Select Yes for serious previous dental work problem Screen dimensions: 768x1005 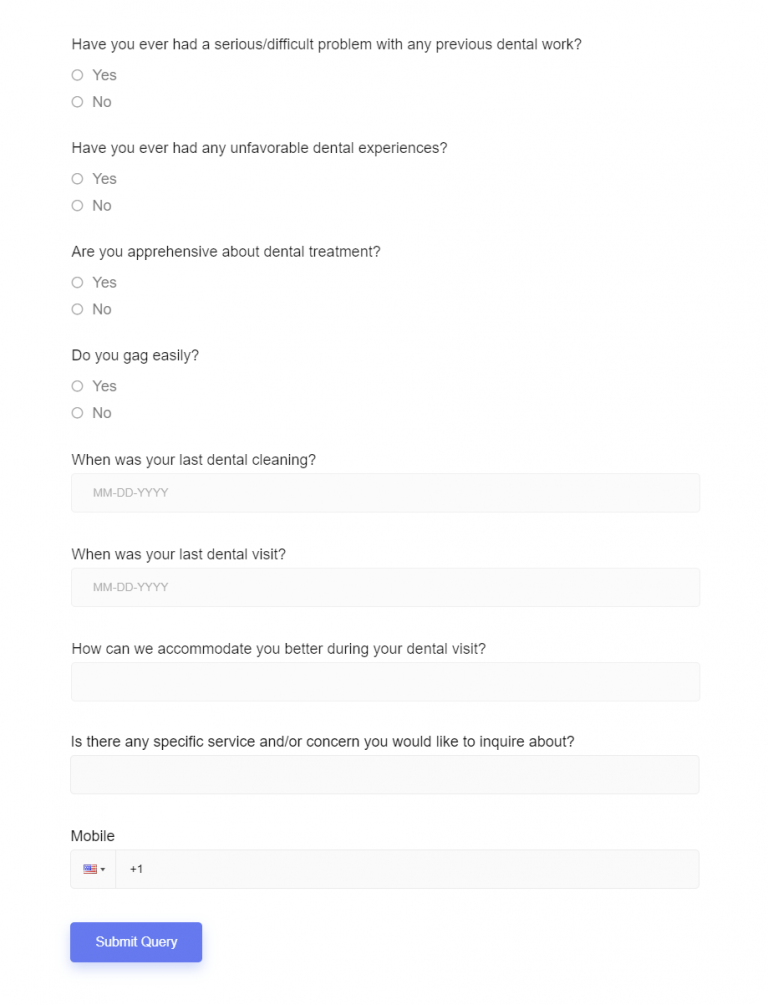click(77, 75)
